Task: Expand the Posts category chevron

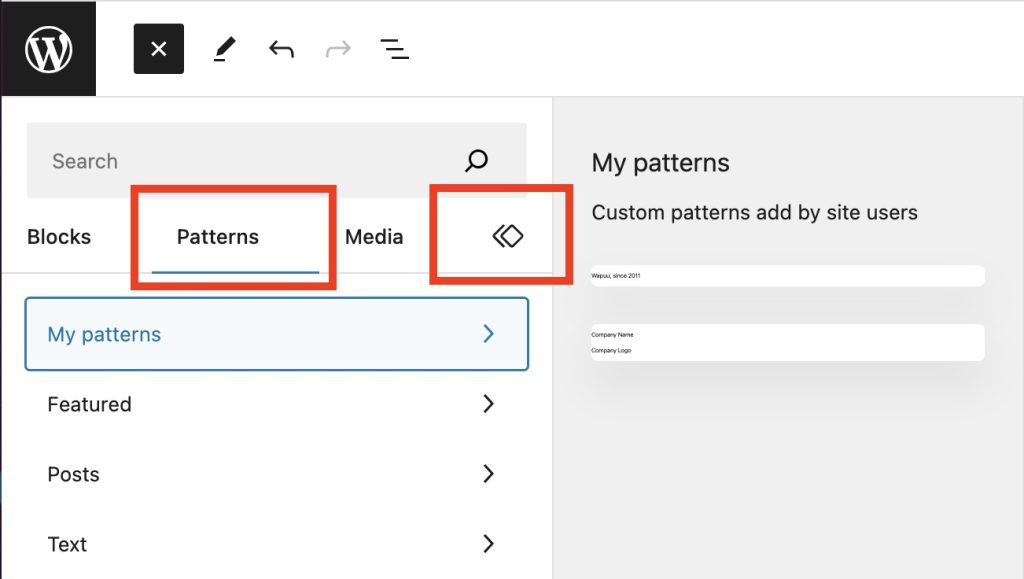Action: (x=489, y=474)
